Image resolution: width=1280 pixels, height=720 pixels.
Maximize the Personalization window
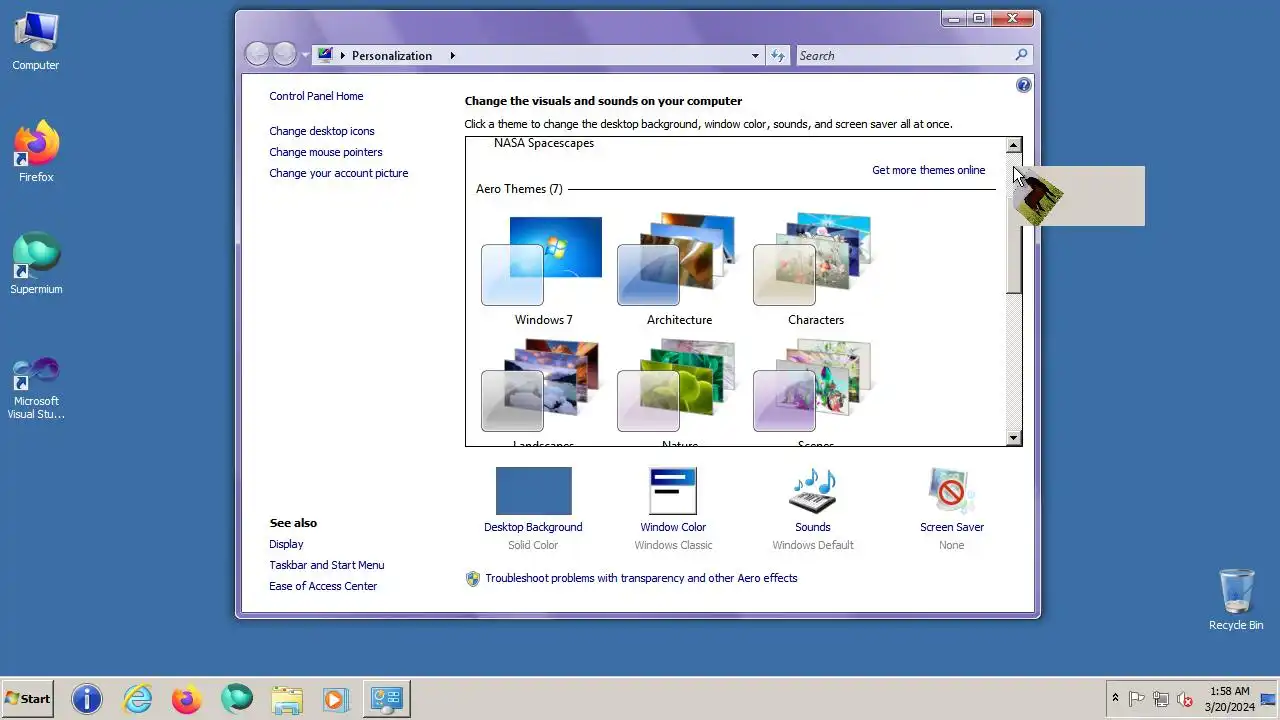pyautogui.click(x=978, y=18)
